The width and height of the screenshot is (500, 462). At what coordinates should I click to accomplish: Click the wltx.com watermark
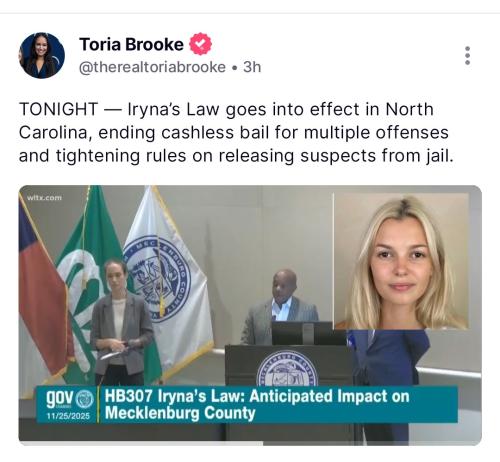44,198
